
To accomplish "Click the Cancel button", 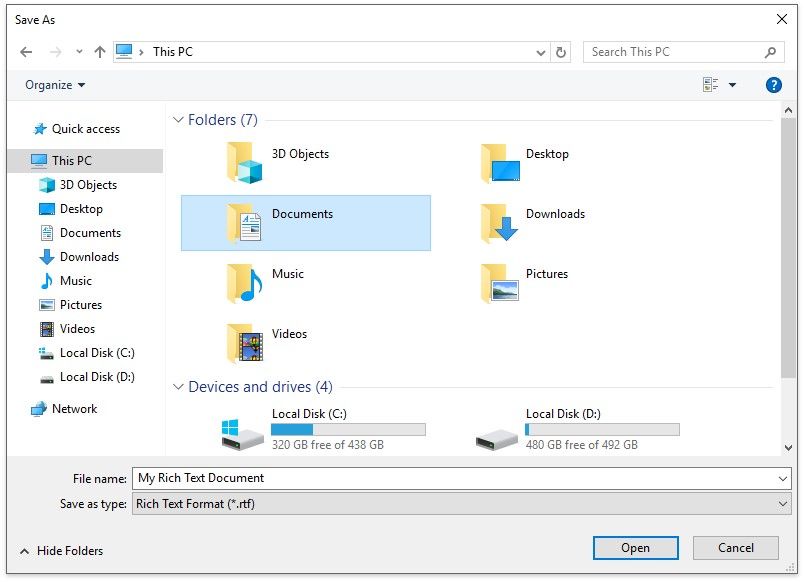I will tap(736, 548).
